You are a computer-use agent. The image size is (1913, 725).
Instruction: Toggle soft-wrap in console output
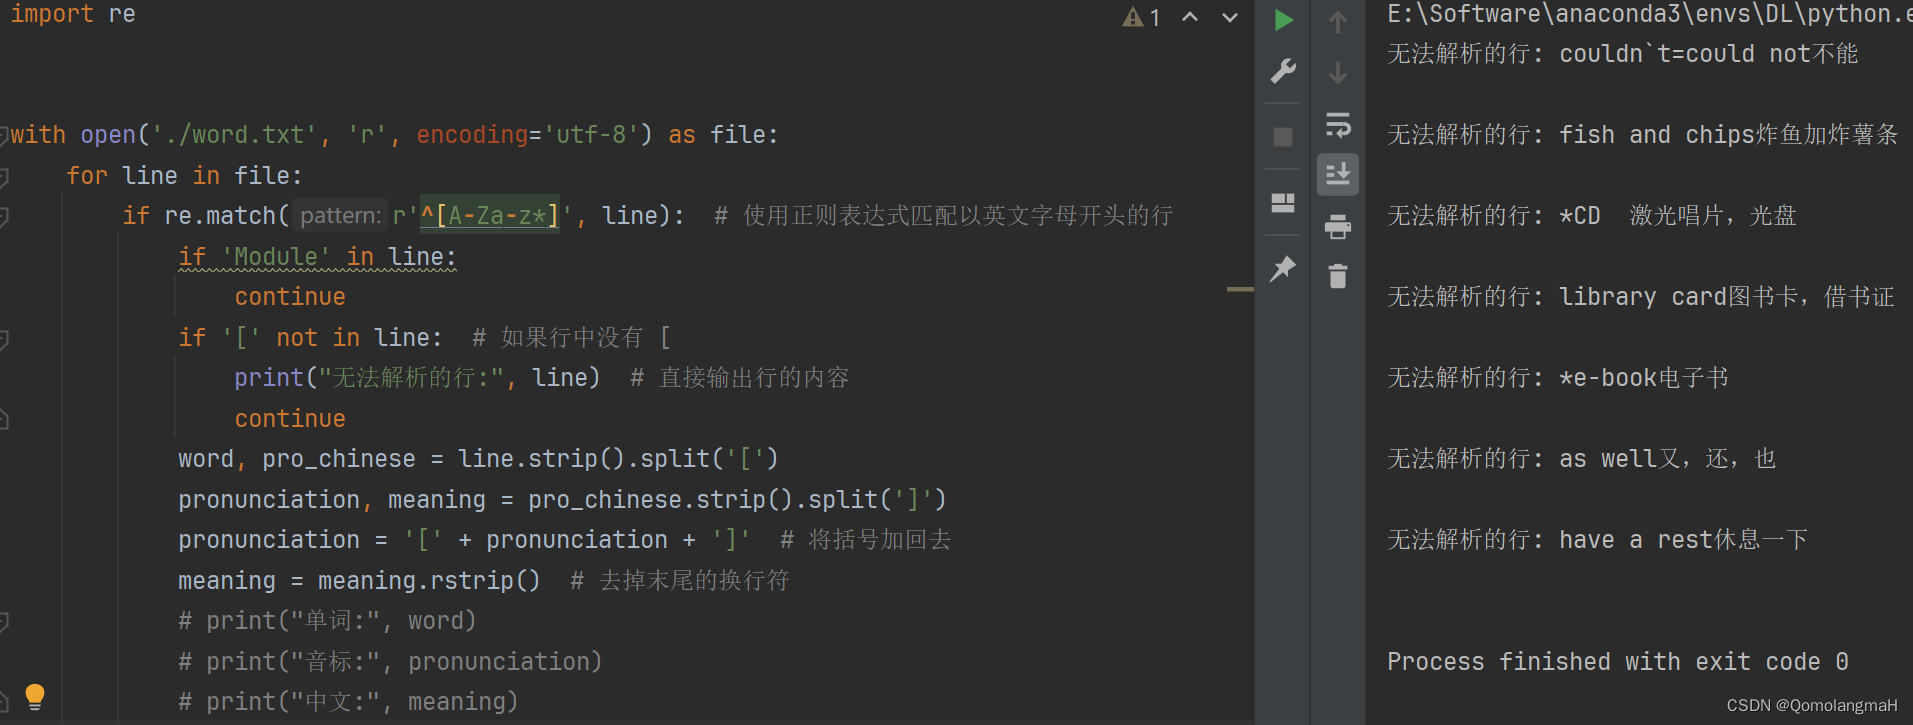click(1338, 125)
